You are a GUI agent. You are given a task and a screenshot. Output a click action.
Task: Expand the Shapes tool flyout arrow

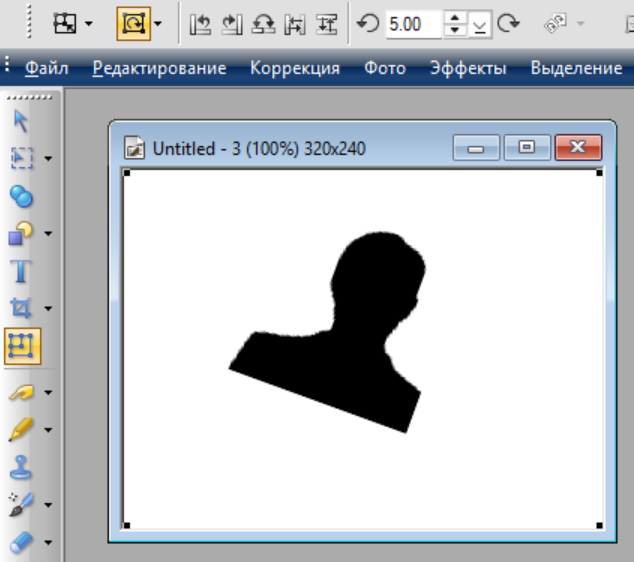[48, 233]
